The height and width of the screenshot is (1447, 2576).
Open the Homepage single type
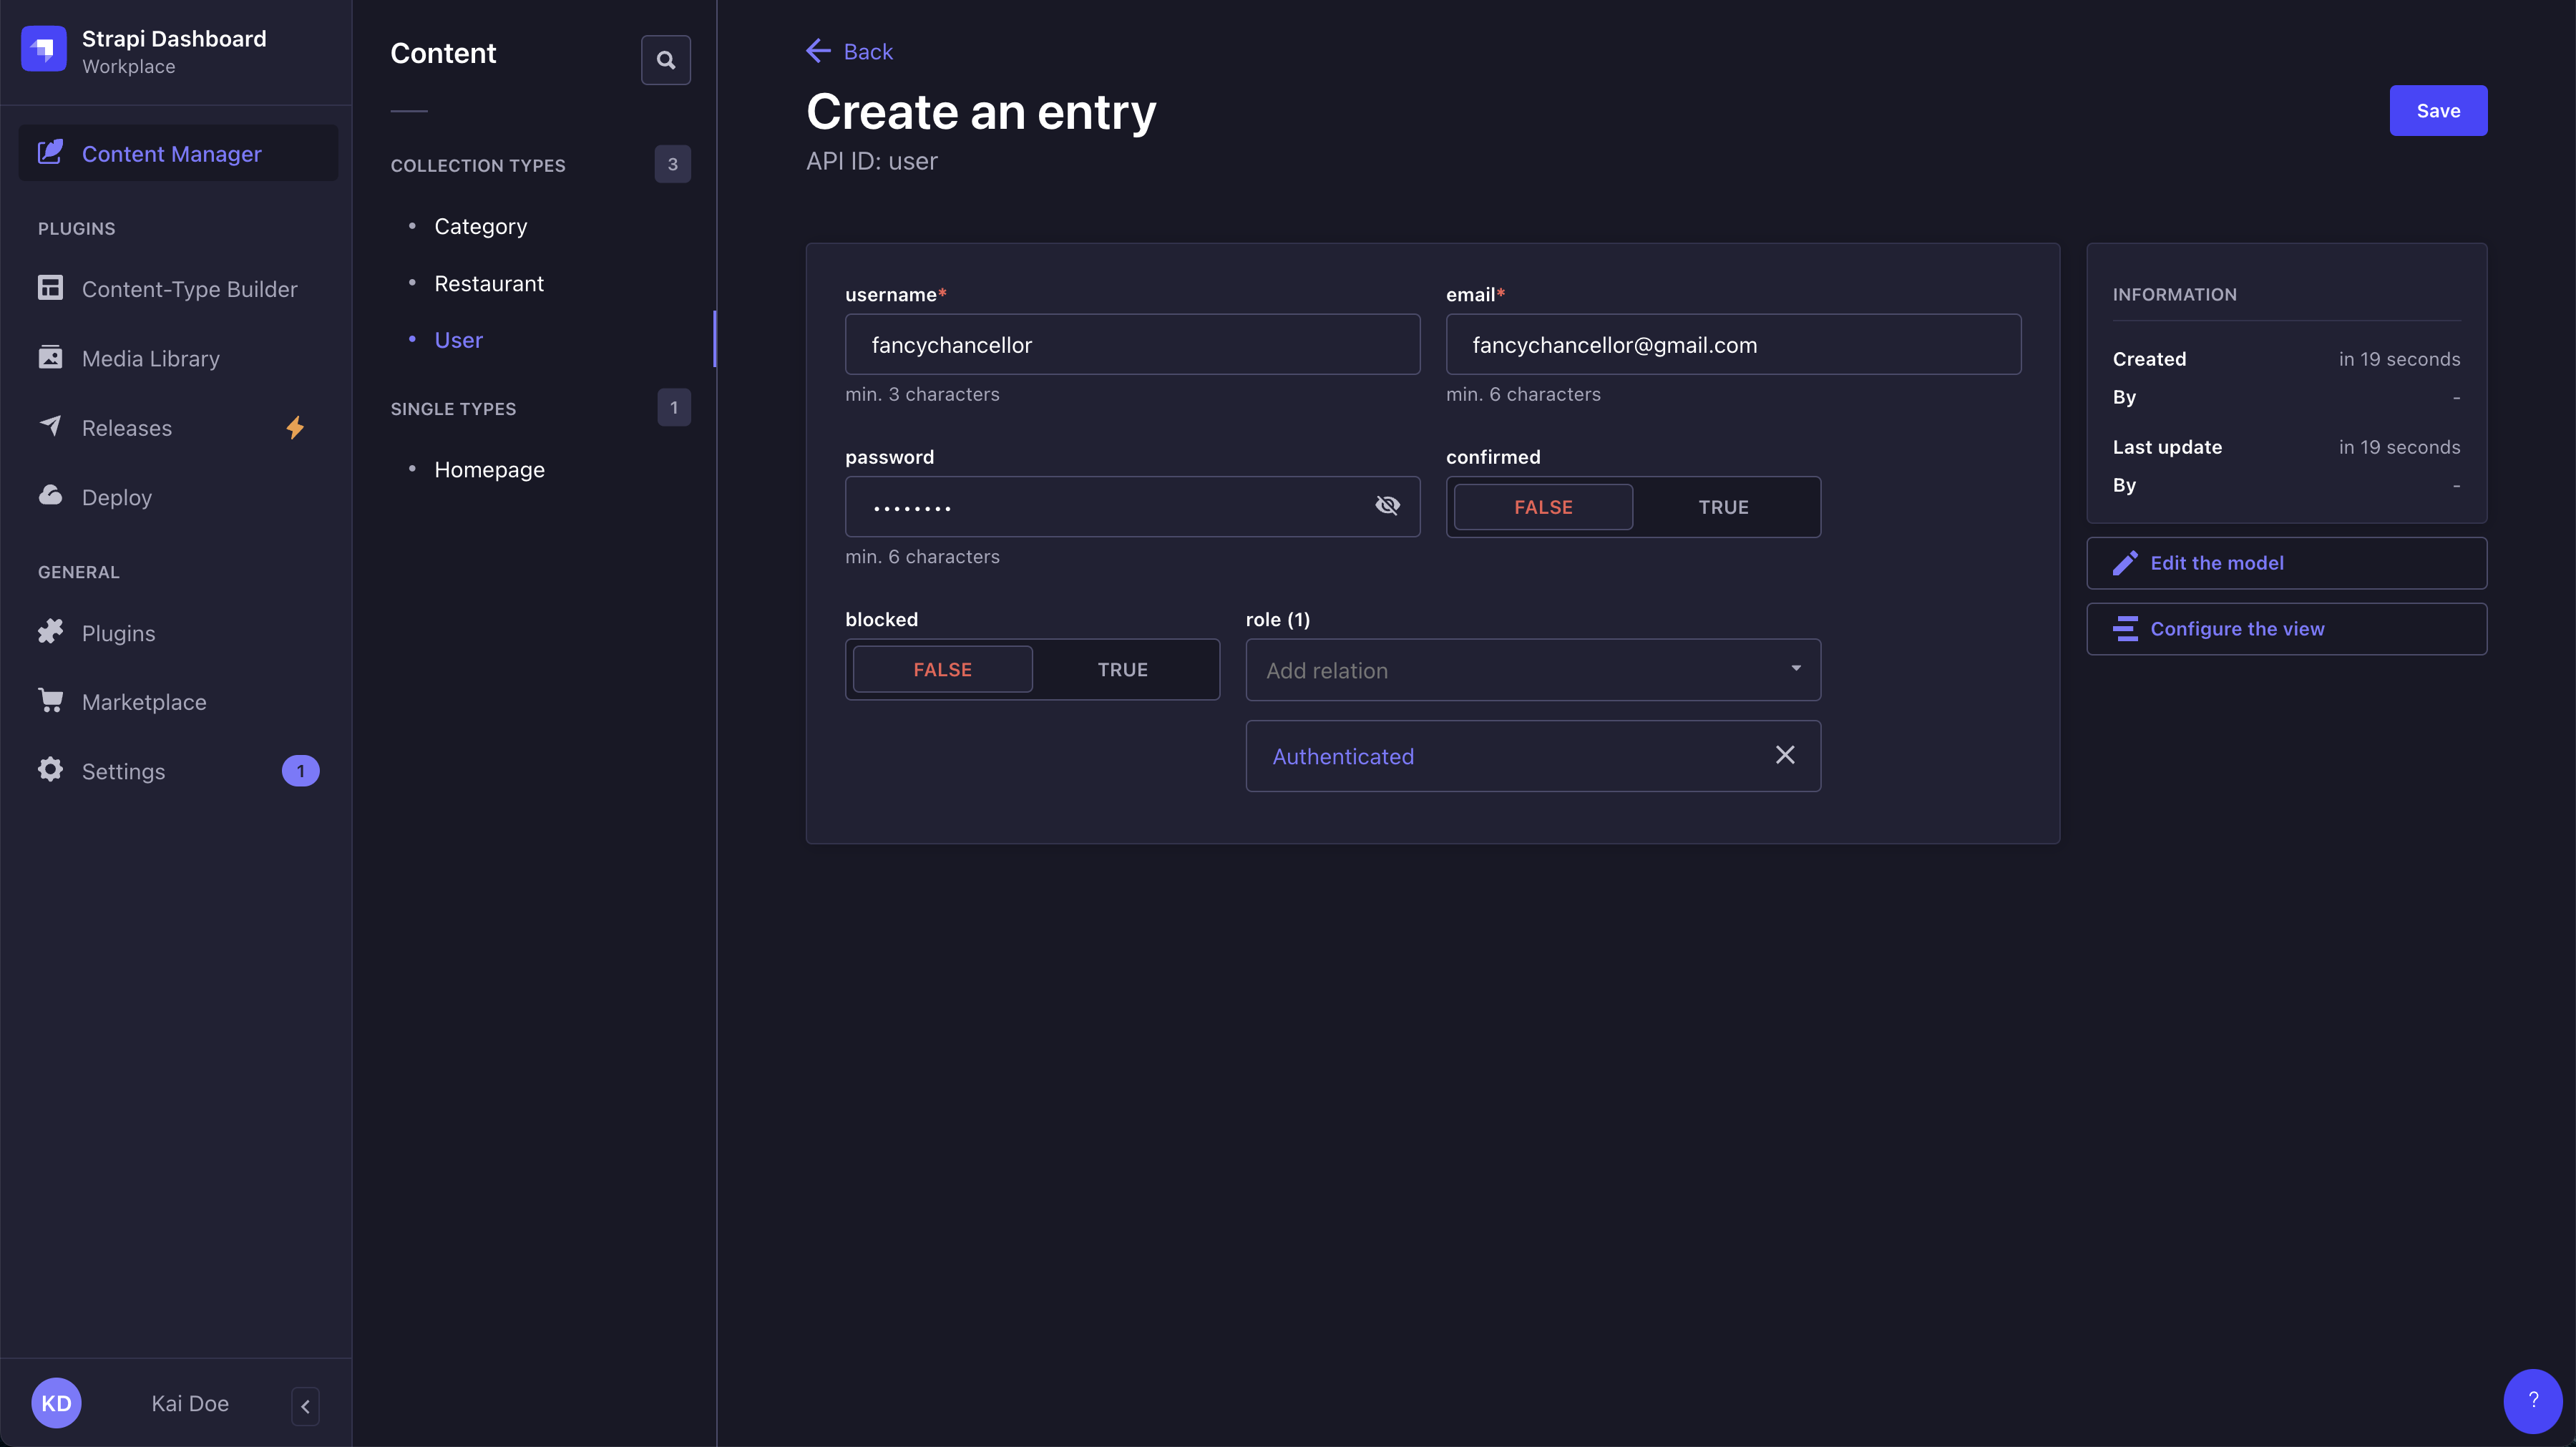(489, 469)
